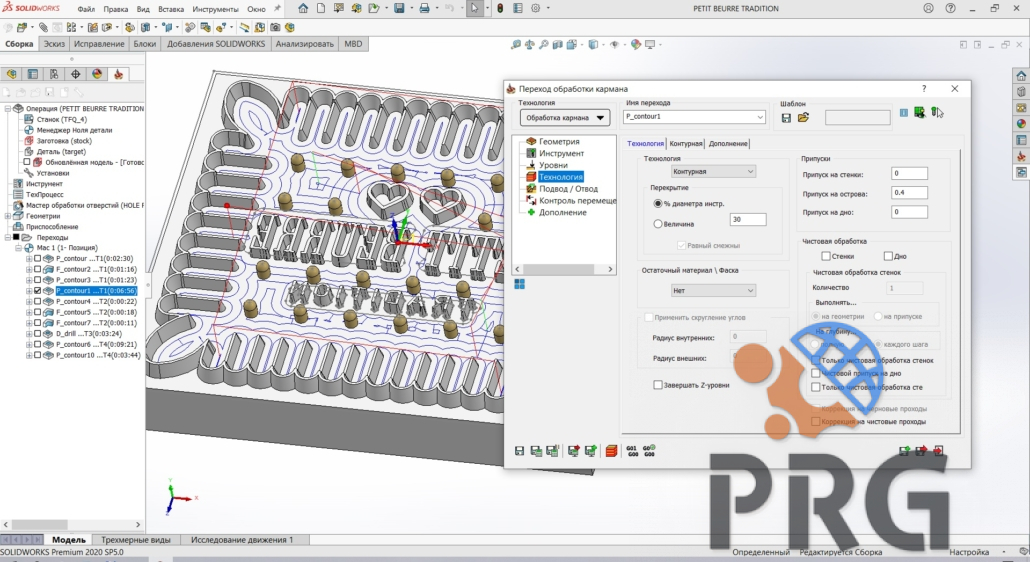Click the dialog tree horizontal scrollbar
This screenshot has width=1030, height=562.
tap(564, 269)
